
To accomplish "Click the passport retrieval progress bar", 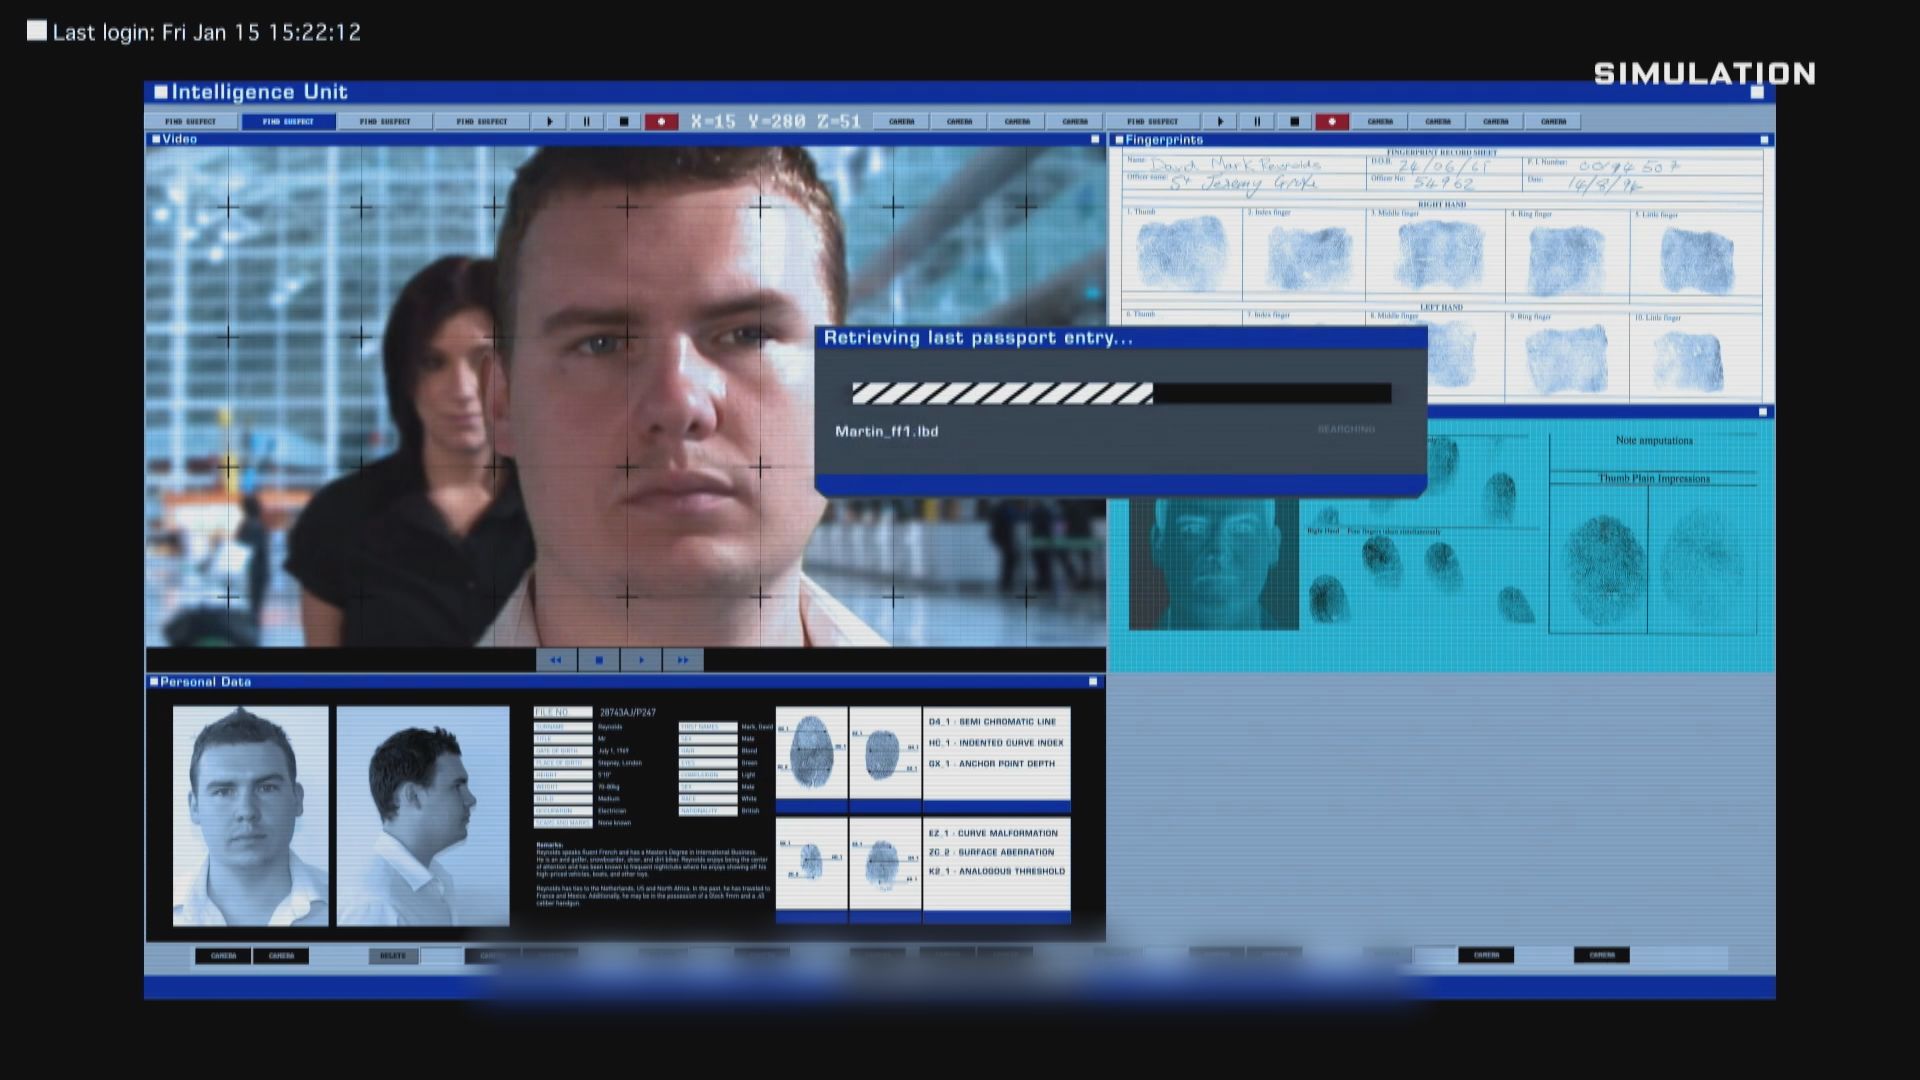I will [x=1120, y=394].
